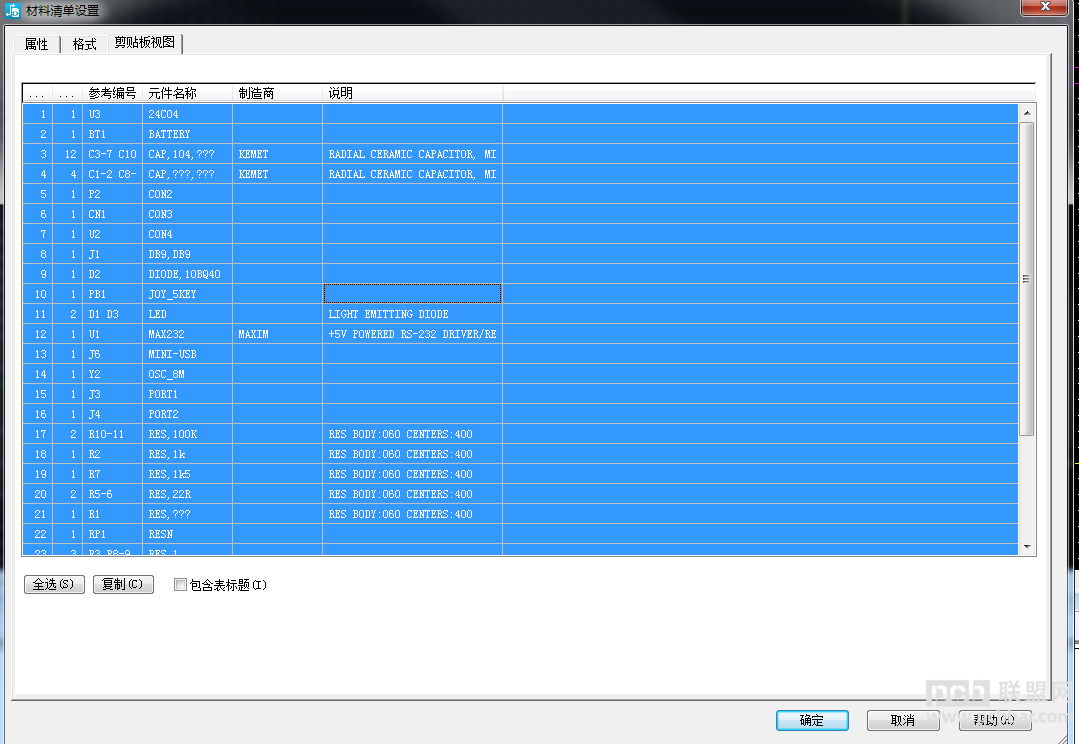
Task: Click the CON2 cell
Action: click(187, 194)
